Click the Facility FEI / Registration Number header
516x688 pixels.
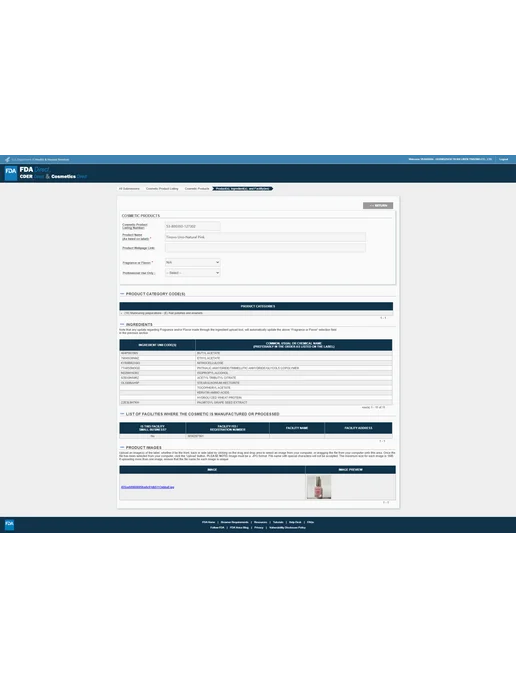(x=227, y=428)
